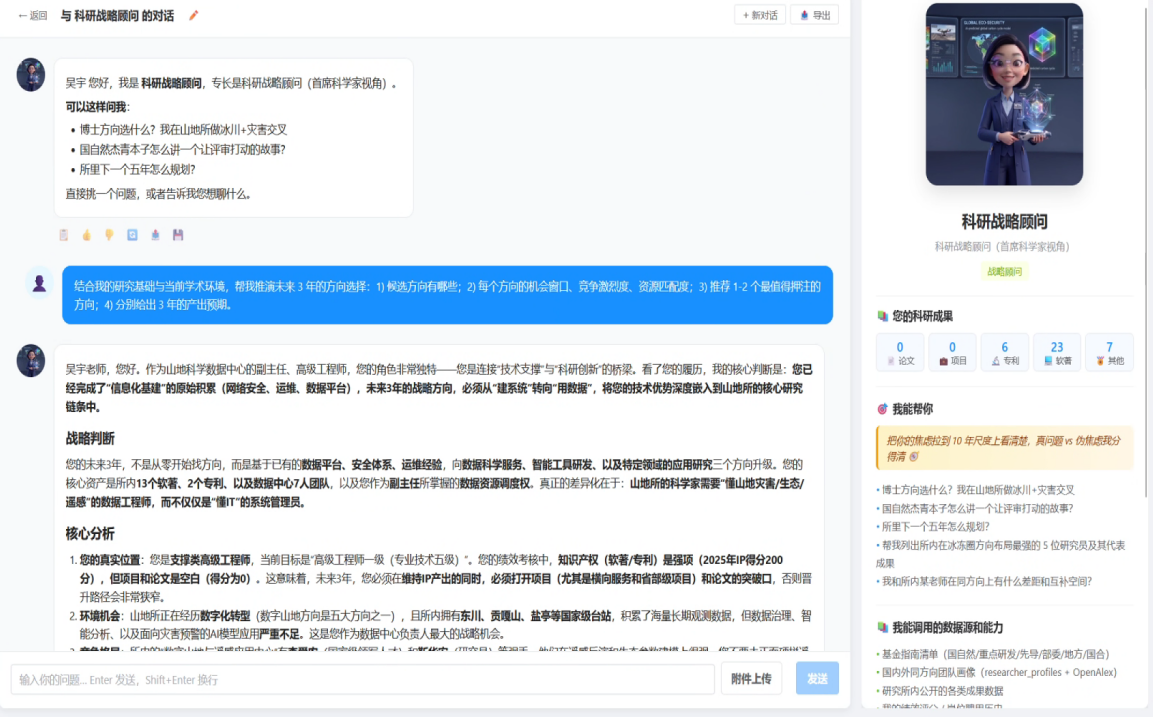This screenshot has width=1153, height=717.
Task: Click sidebar suggestion about 国自然杰青本子
Action: pos(975,508)
